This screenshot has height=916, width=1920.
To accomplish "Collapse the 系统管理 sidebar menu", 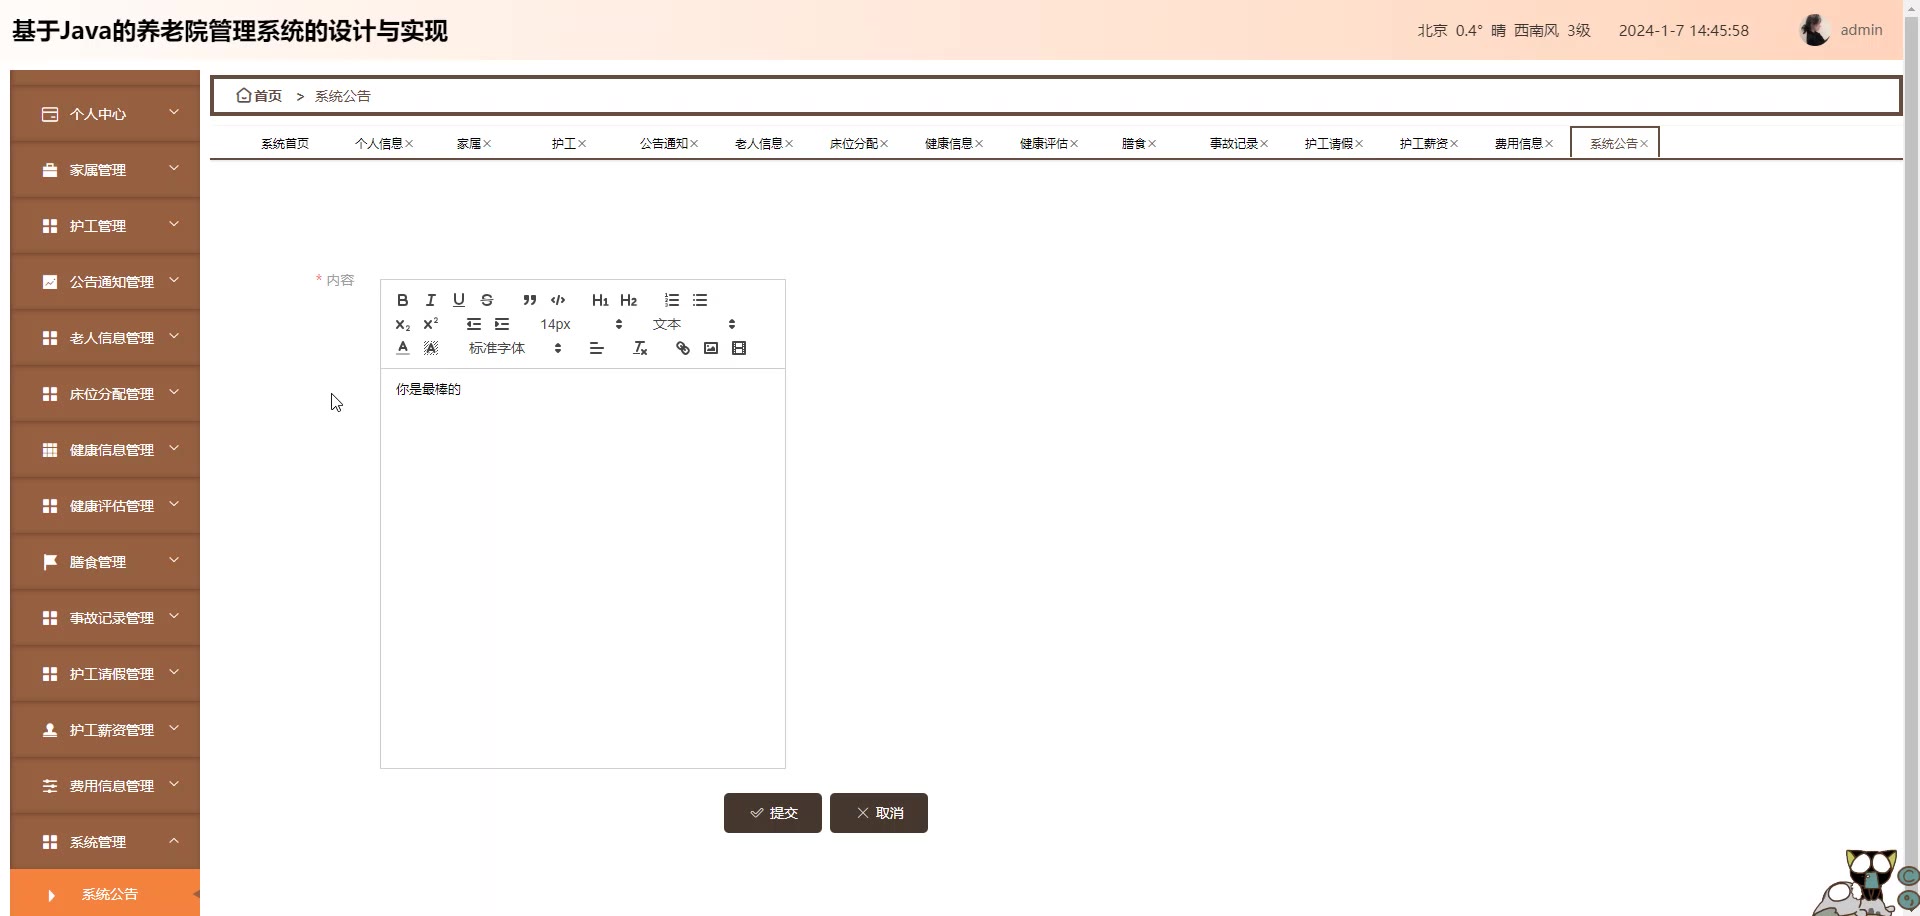I will (105, 842).
